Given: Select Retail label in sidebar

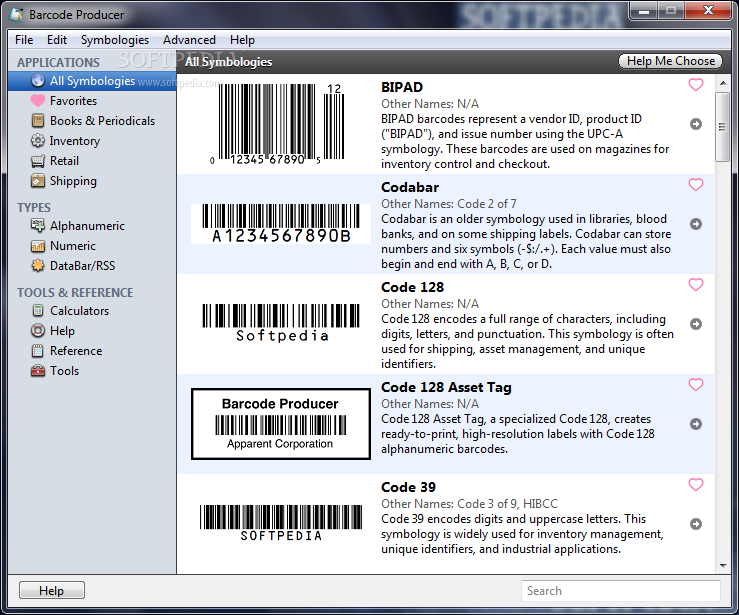Looking at the screenshot, I should point(65,161).
